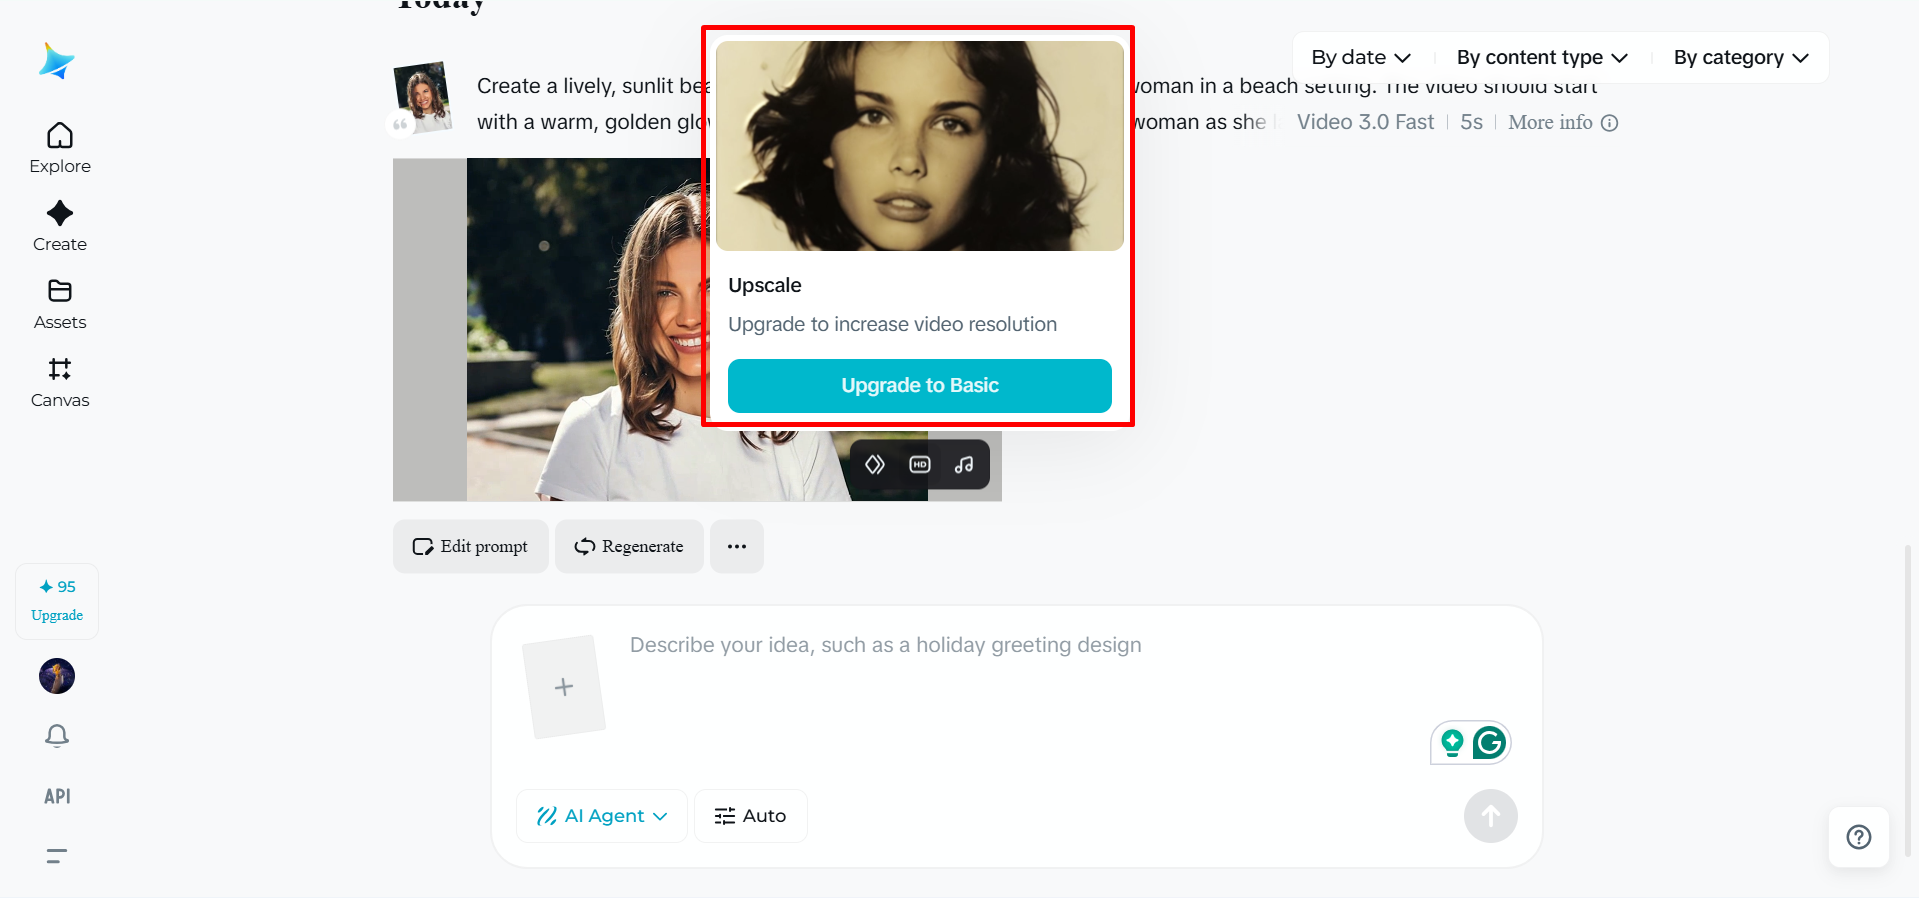Open the Auto settings option

[751, 816]
